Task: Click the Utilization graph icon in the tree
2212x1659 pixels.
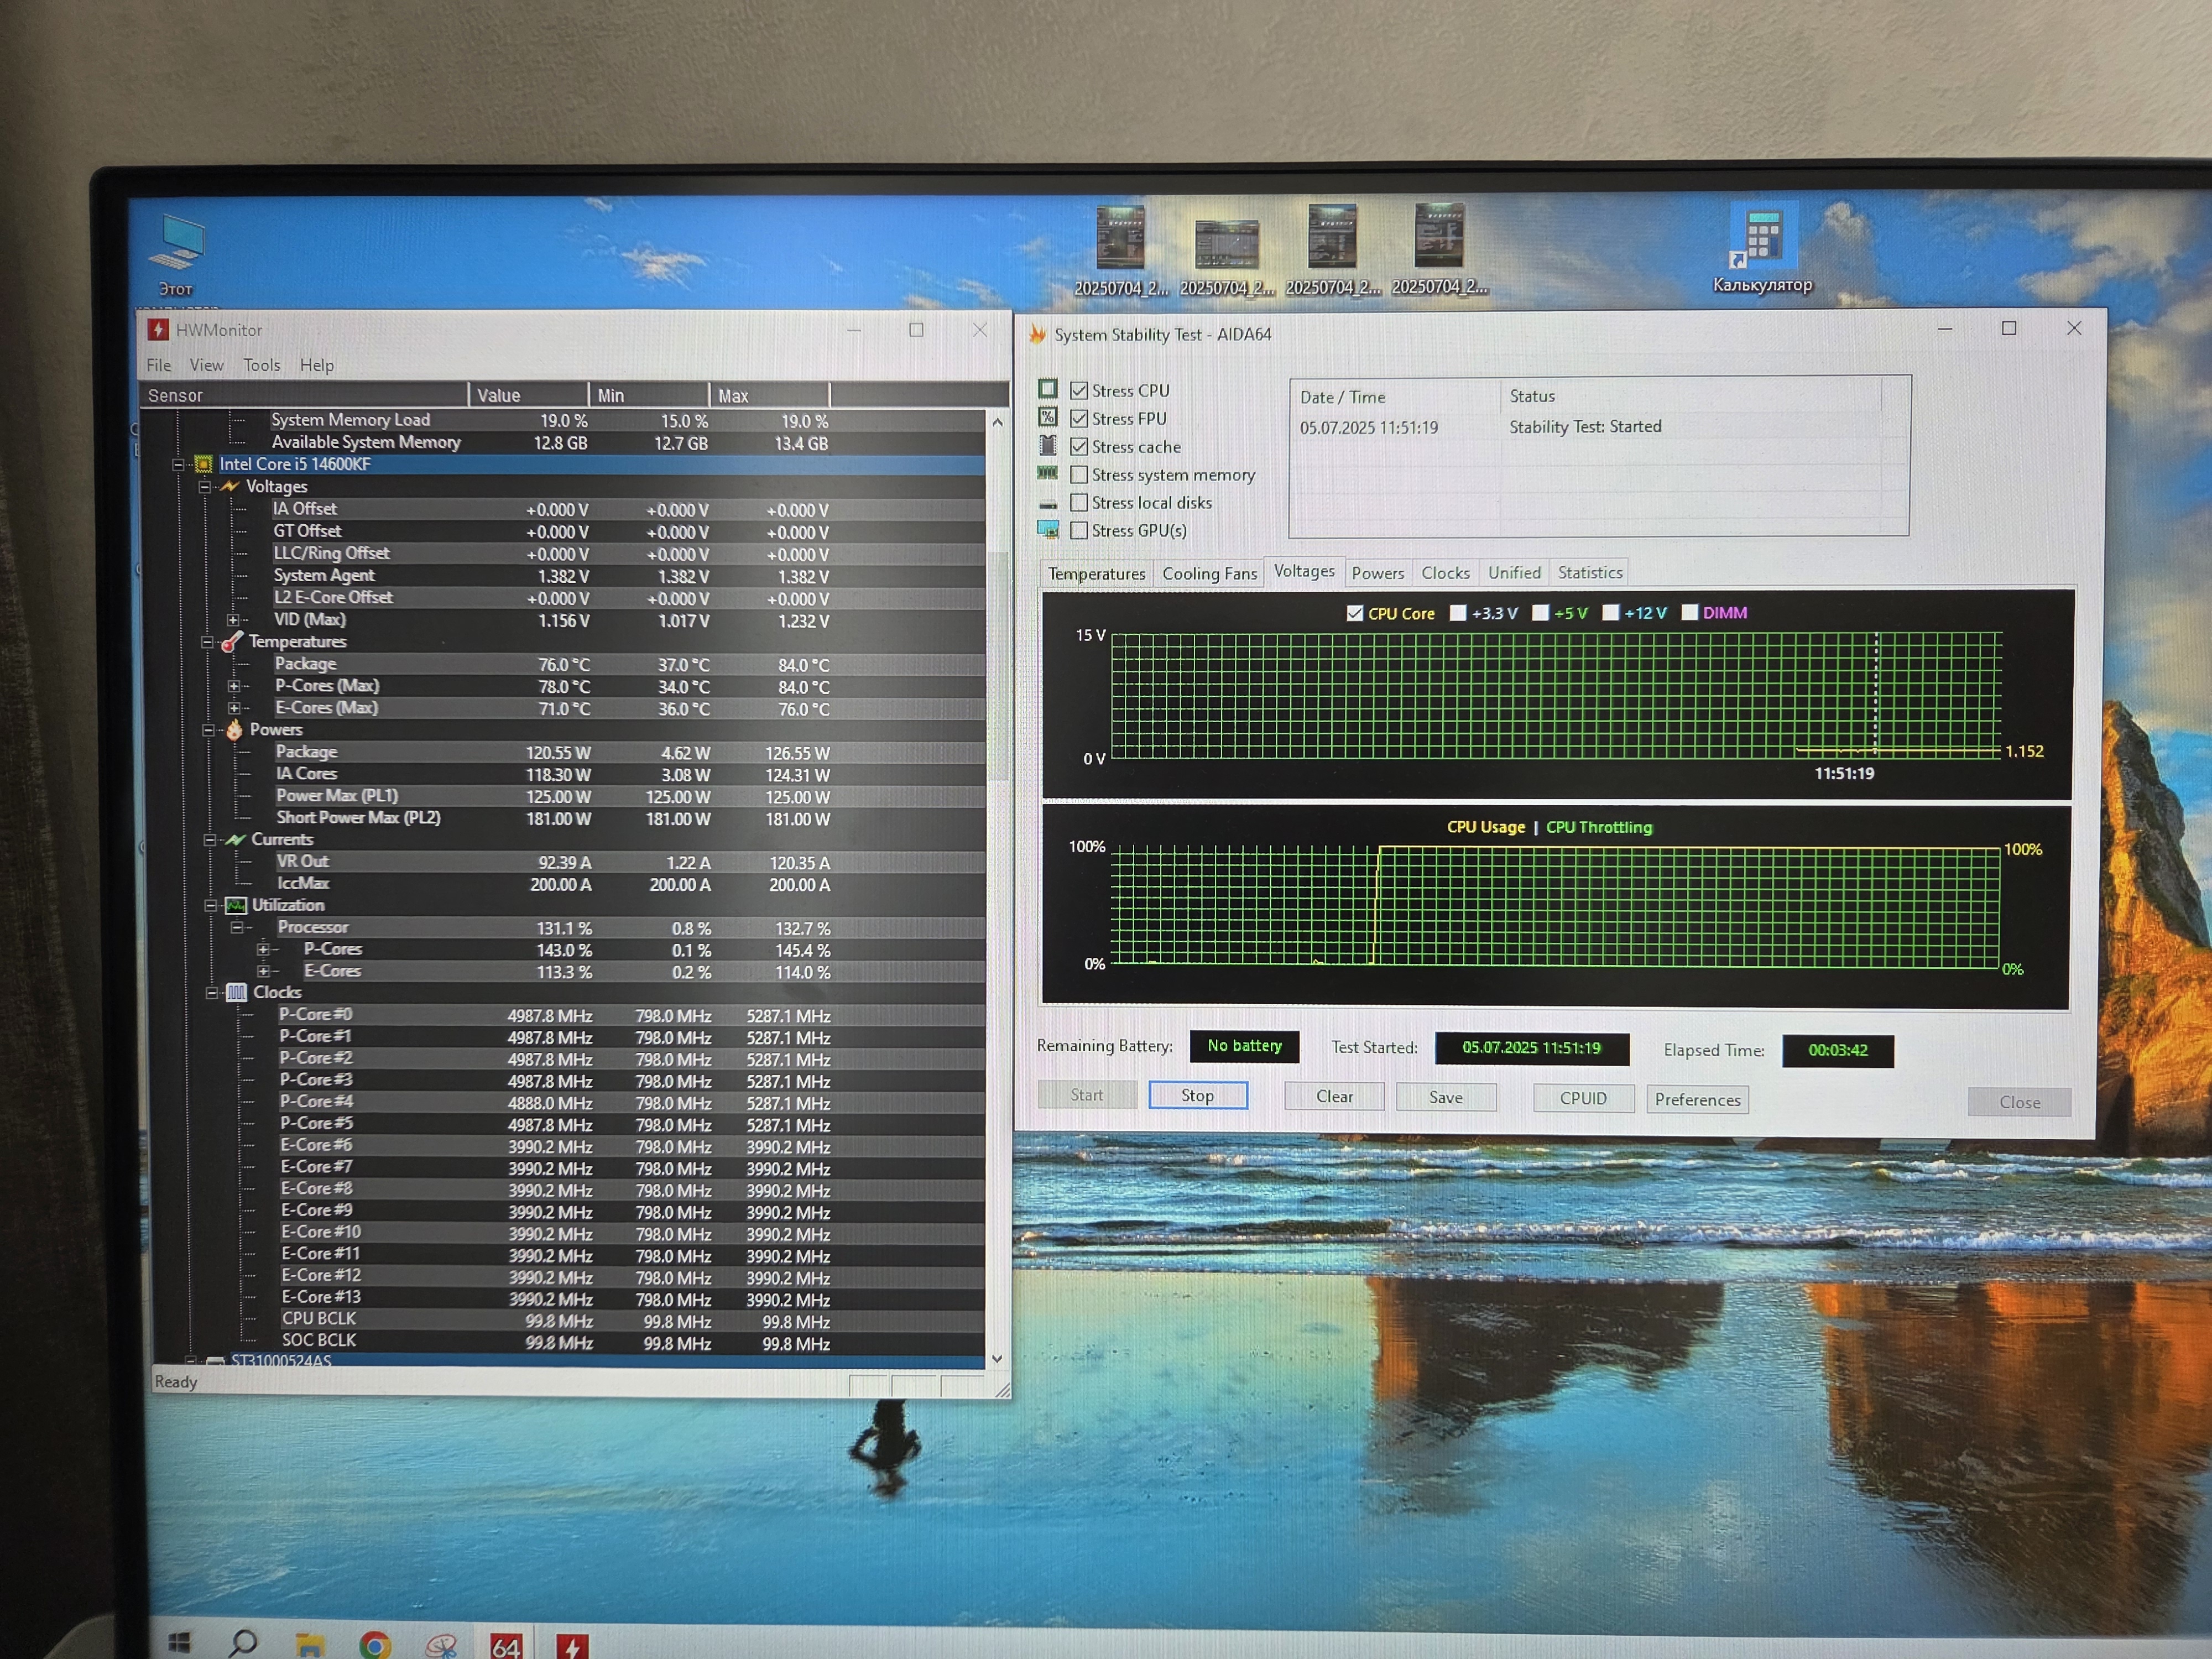Action: click(x=236, y=905)
